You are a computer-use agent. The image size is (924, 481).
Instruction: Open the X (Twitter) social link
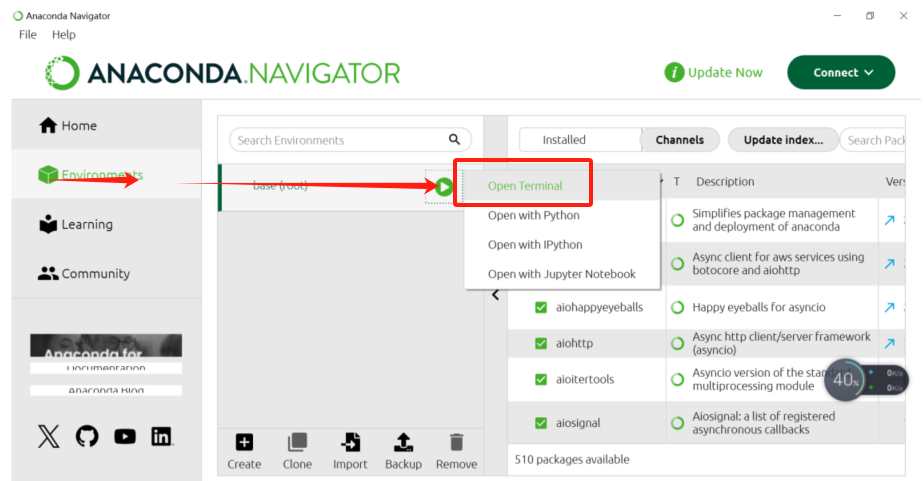pyautogui.click(x=48, y=437)
